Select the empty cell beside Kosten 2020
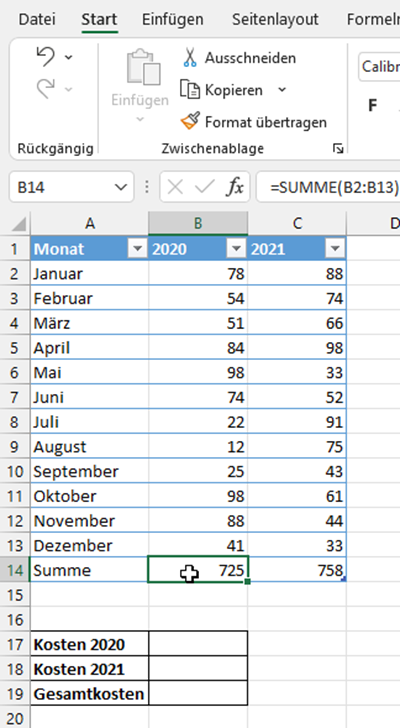 (x=198, y=644)
